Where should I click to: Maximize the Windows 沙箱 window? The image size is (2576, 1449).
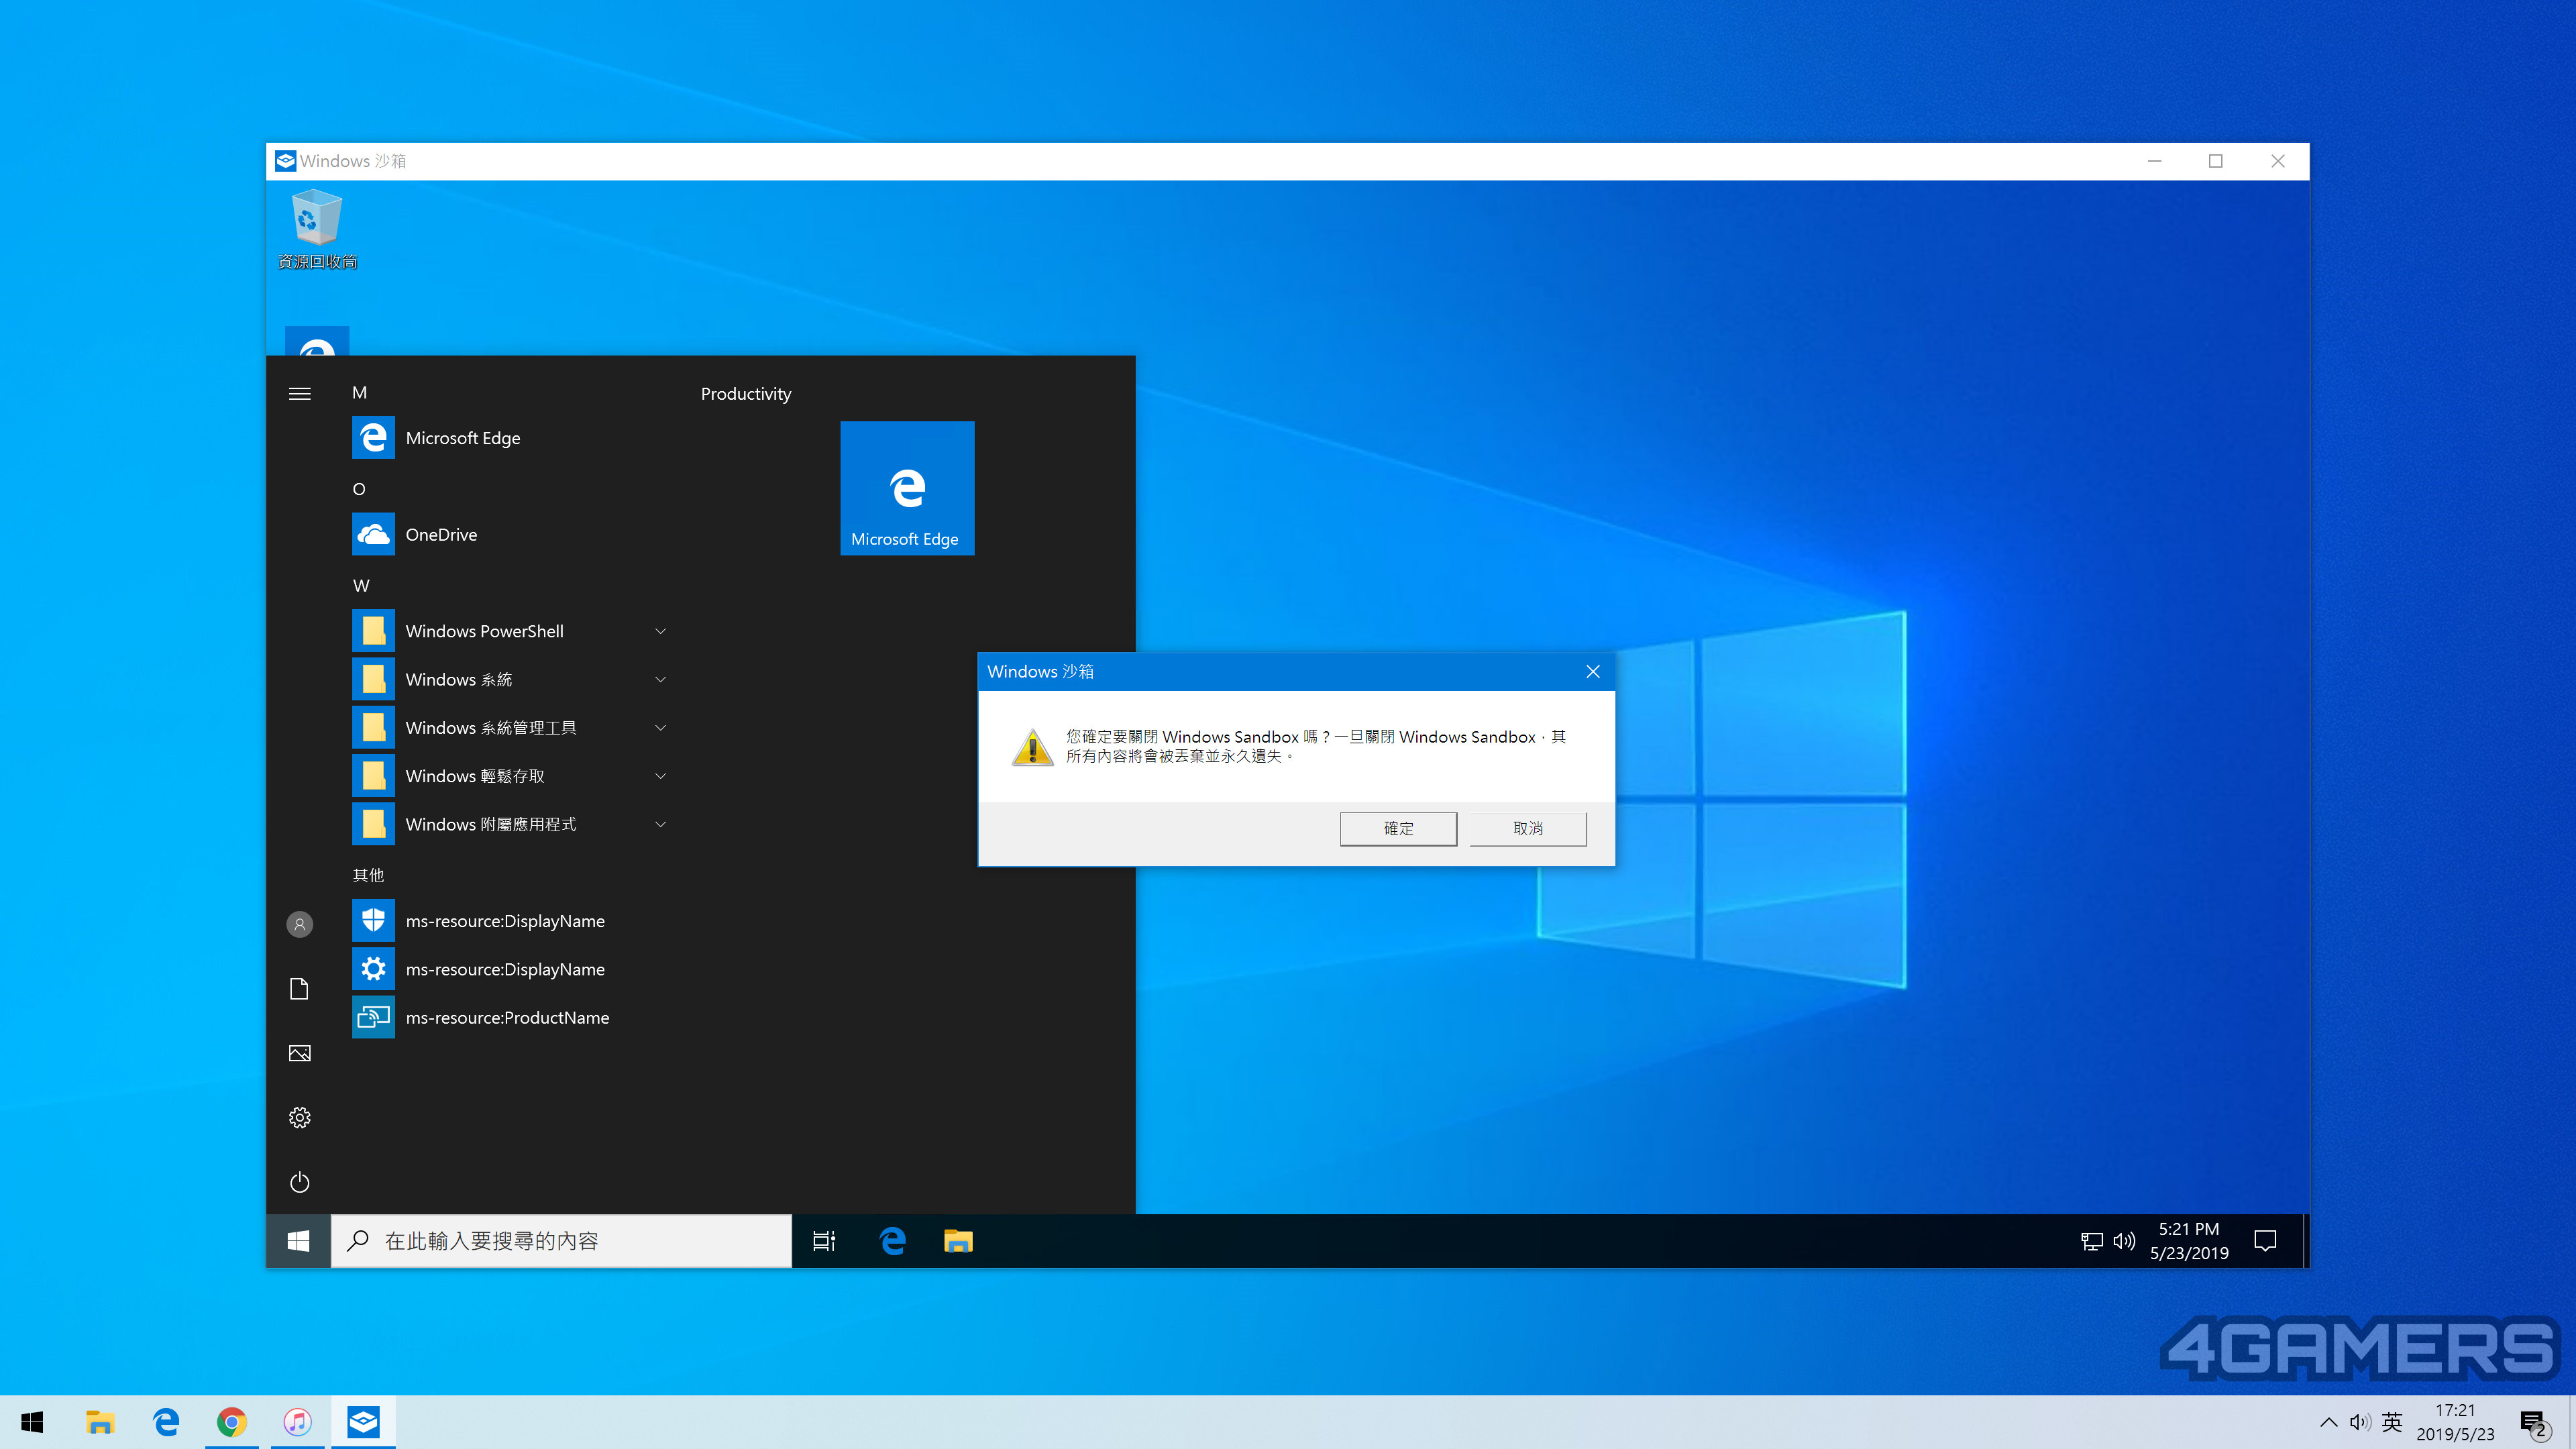click(2216, 161)
